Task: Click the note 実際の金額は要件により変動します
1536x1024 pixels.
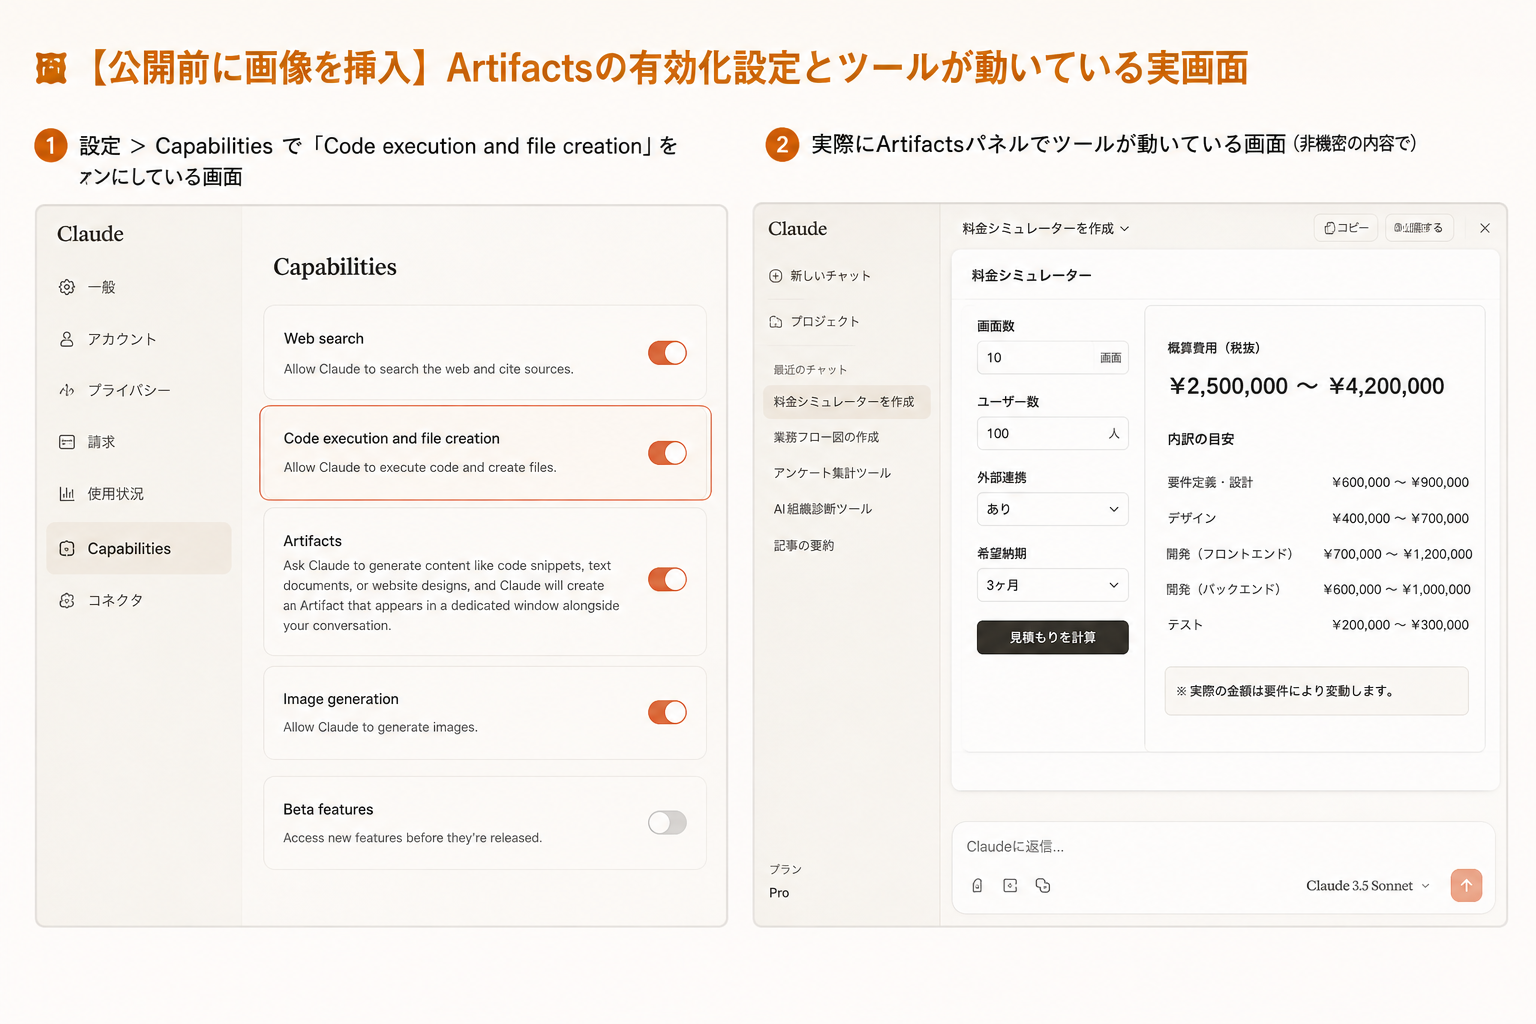Action: pyautogui.click(x=1316, y=691)
